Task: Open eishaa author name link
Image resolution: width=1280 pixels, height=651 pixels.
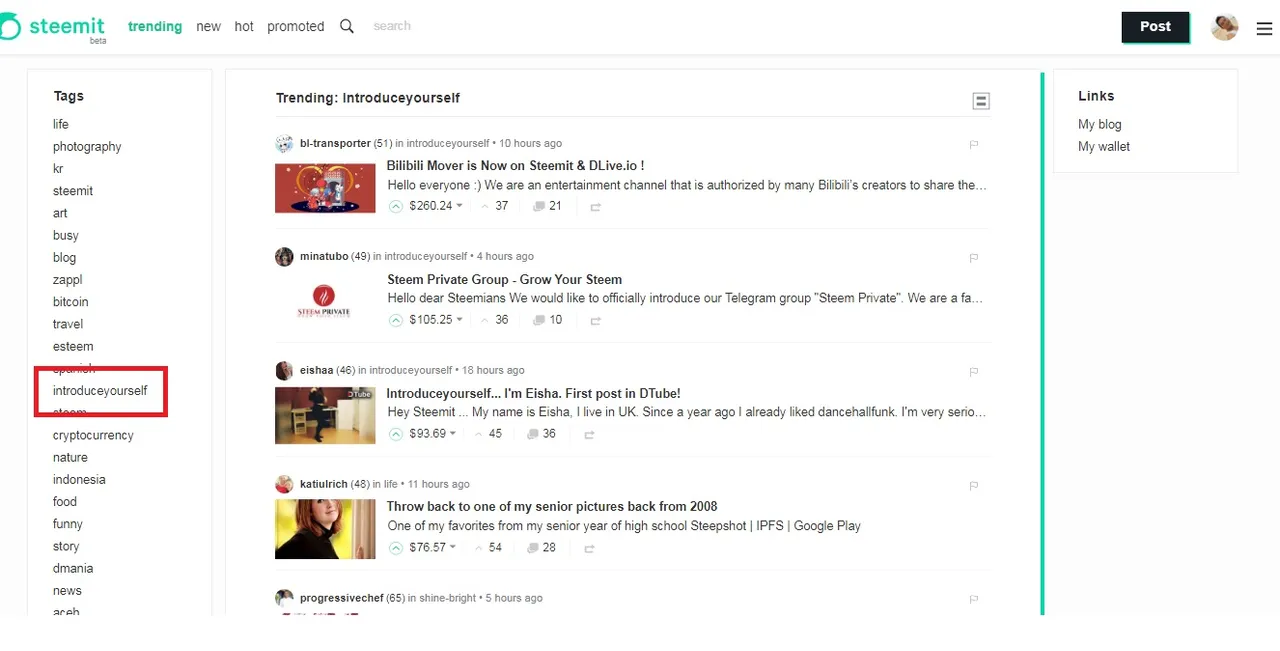Action: 316,370
